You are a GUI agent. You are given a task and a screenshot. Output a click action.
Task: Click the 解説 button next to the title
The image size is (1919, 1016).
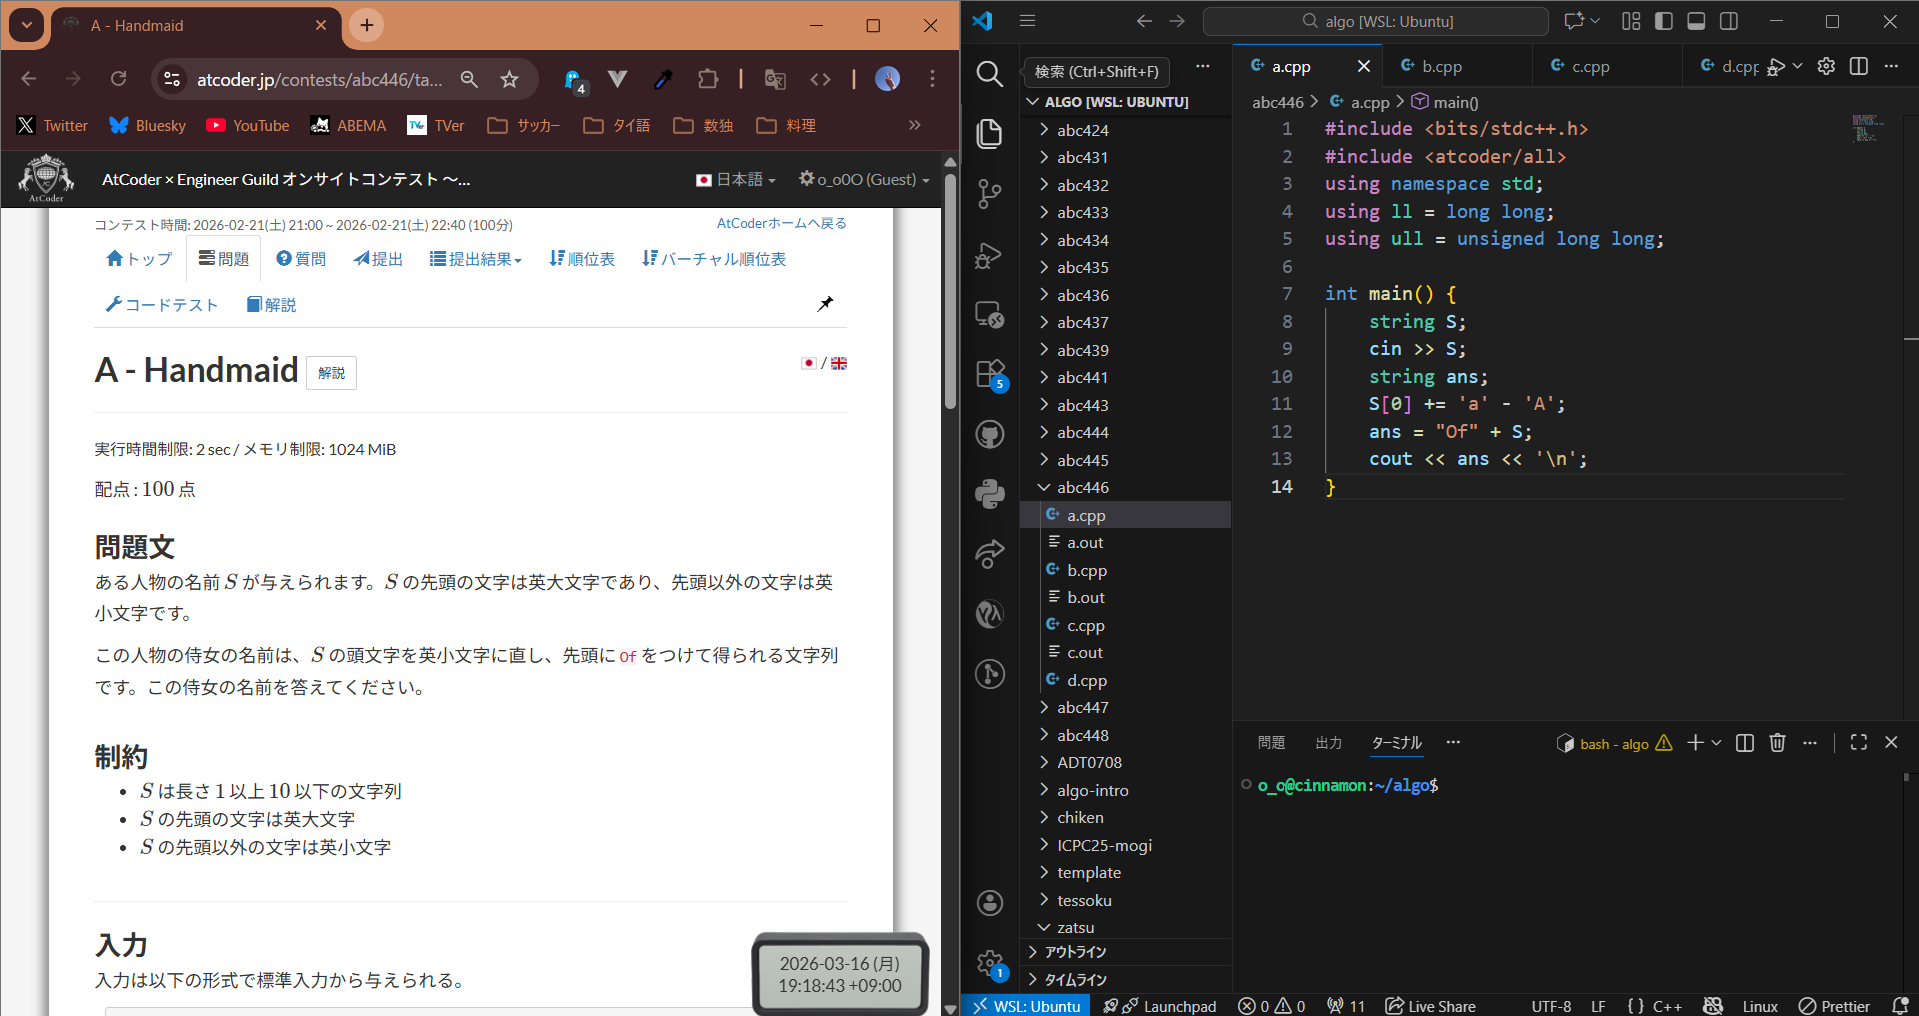tap(331, 373)
